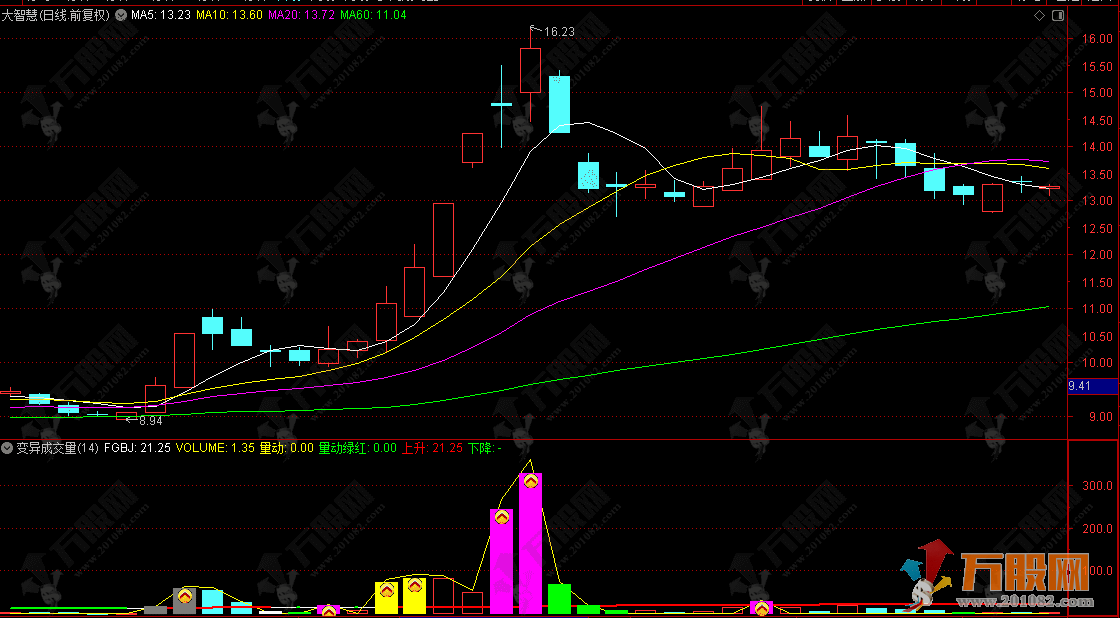Click the 变异成交量(14) indicator name

point(57,449)
